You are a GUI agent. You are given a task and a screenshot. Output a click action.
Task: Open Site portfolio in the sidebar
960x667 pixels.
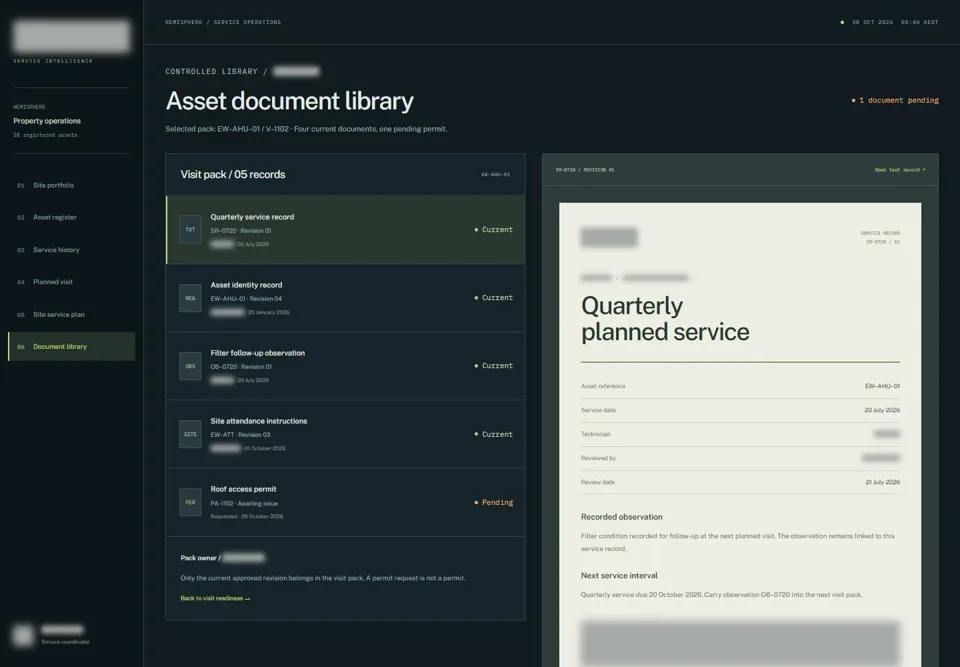[x=71, y=185]
